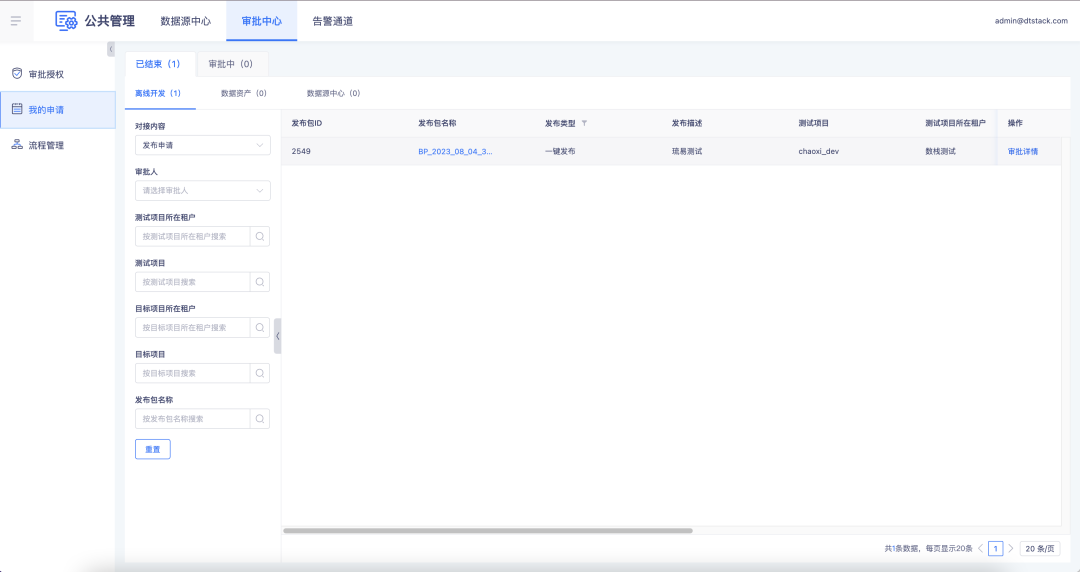The height and width of the screenshot is (572, 1080).
Task: Collapse the filter panel using side handle
Action: pos(277,336)
